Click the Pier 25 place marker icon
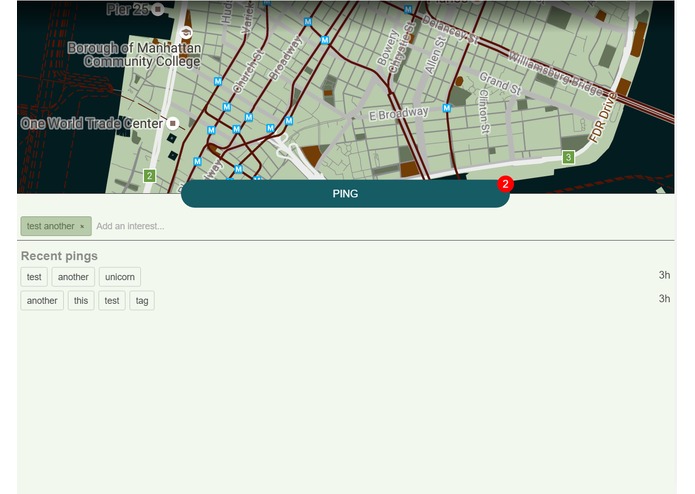Viewport: 695px width, 494px height. click(157, 9)
